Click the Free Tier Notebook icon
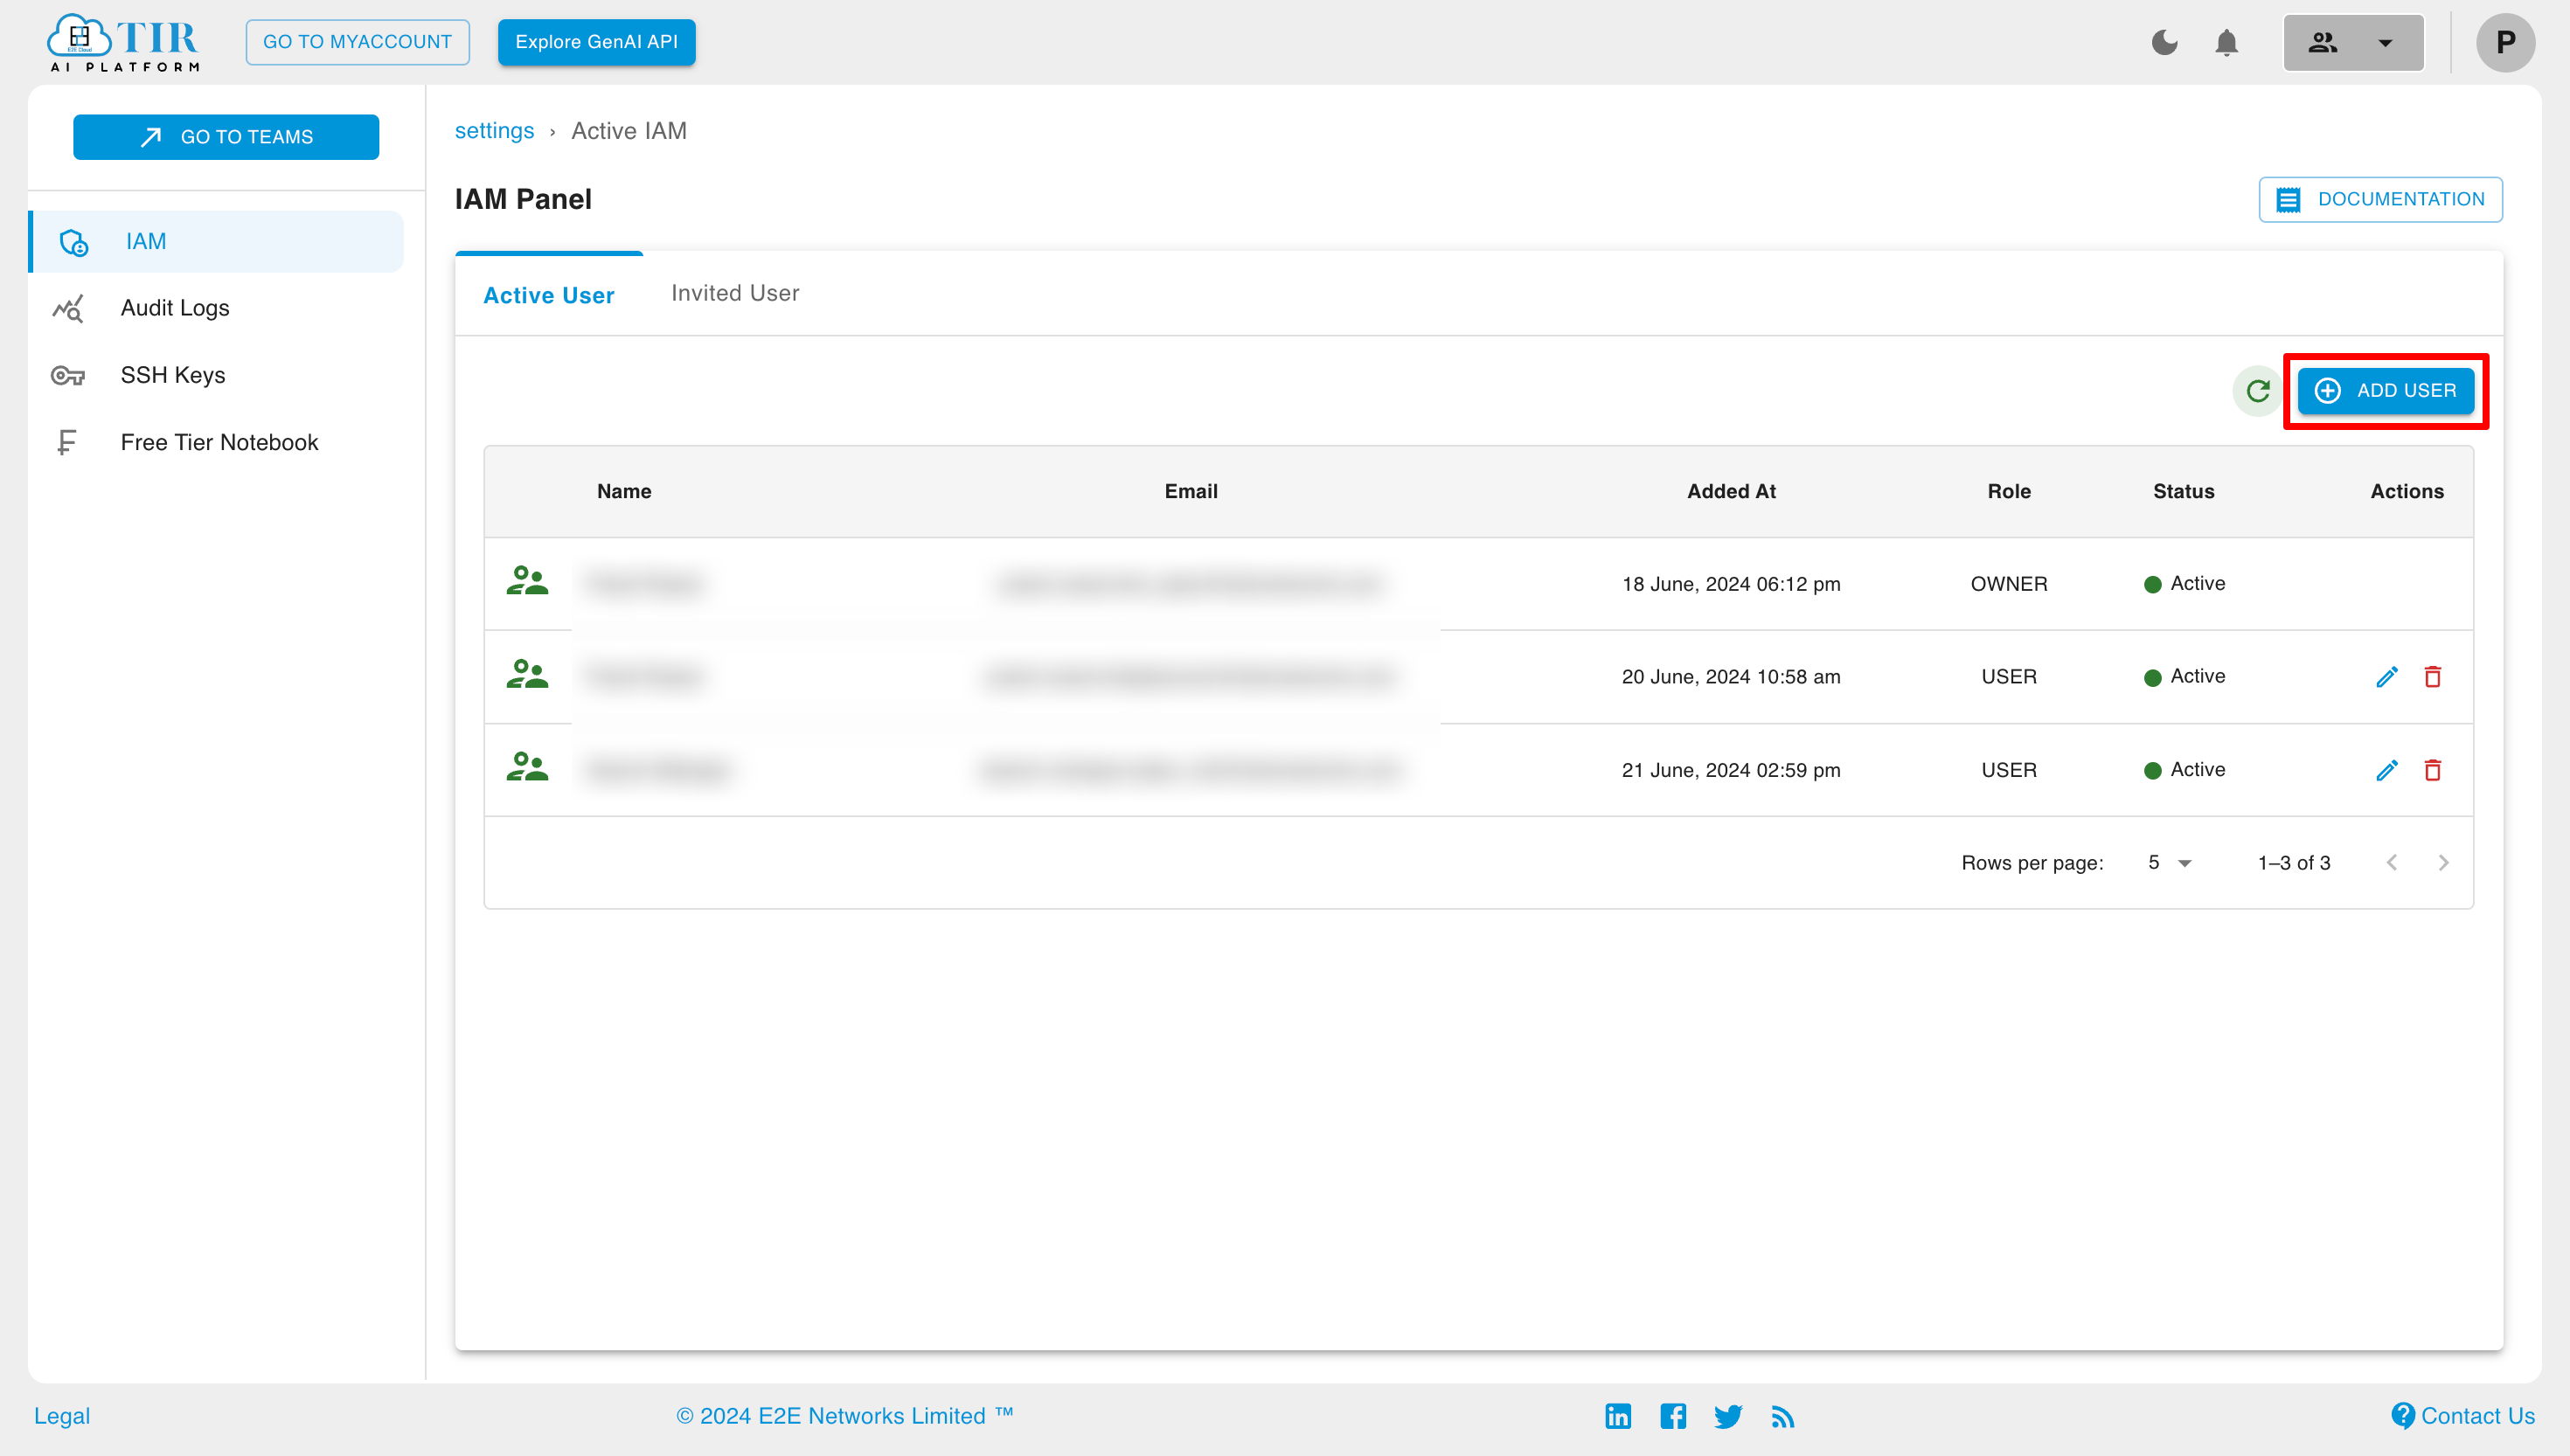This screenshot has width=2570, height=1456. [x=66, y=442]
